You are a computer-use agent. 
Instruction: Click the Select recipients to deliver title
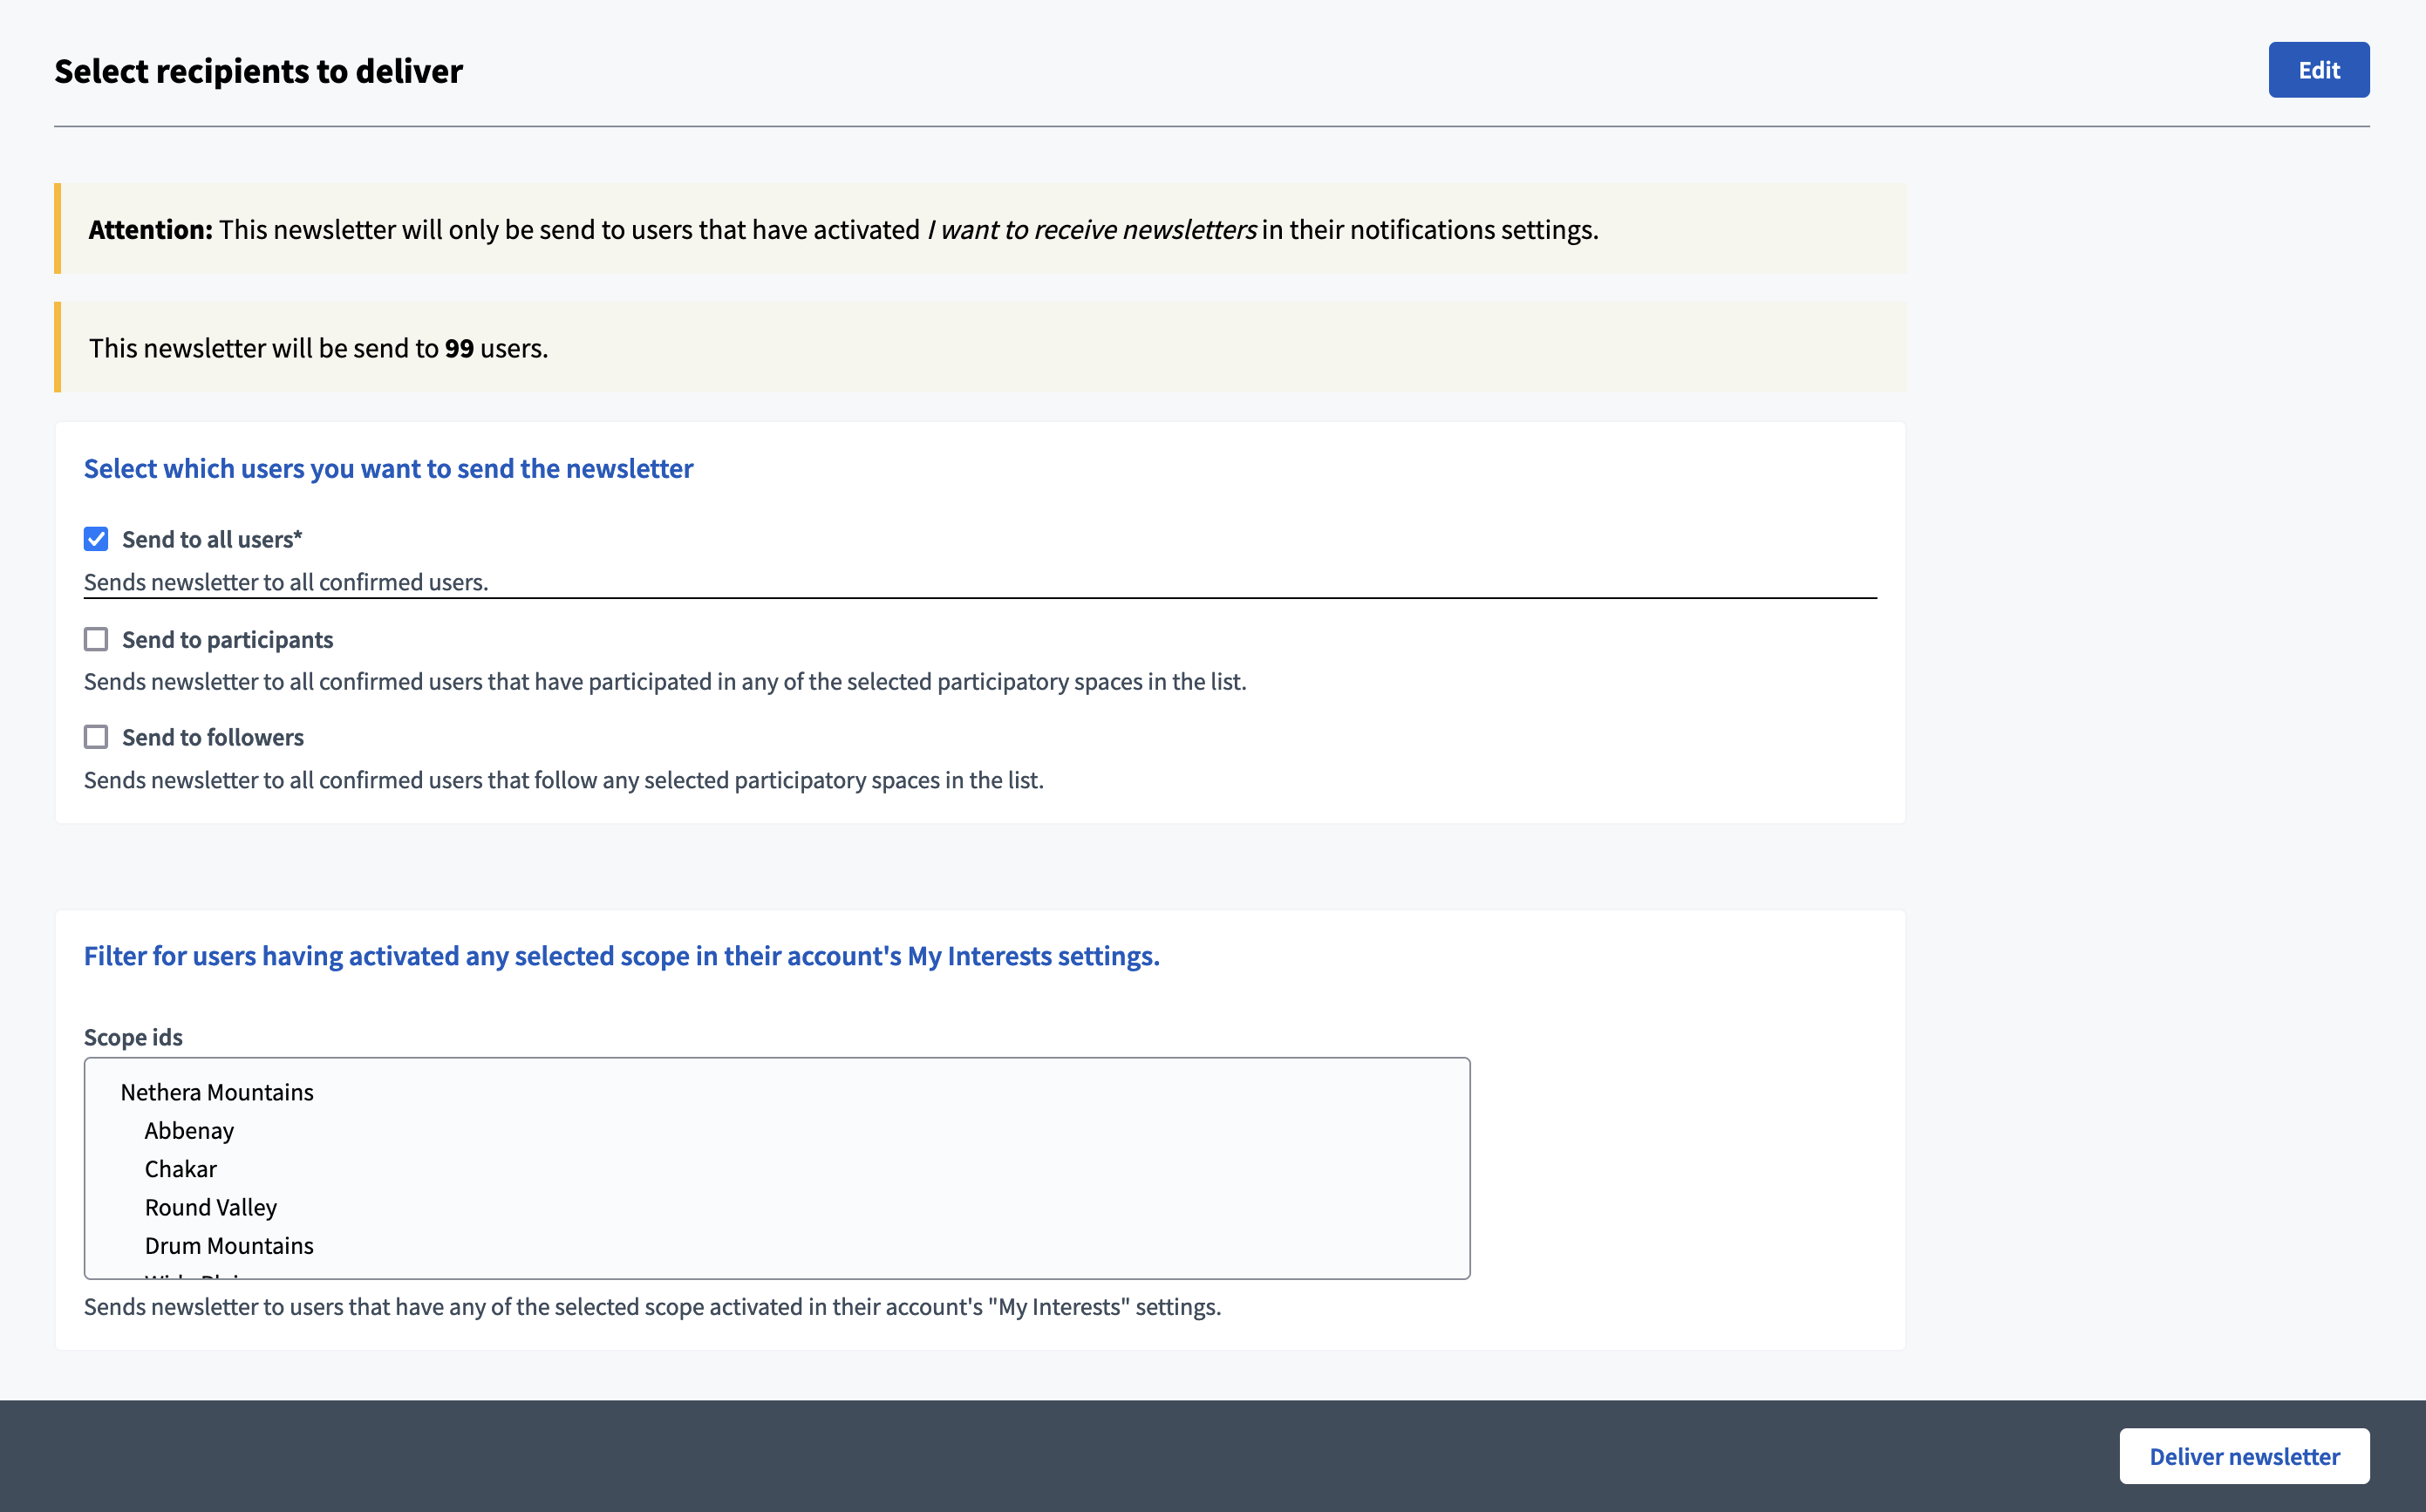(x=258, y=71)
